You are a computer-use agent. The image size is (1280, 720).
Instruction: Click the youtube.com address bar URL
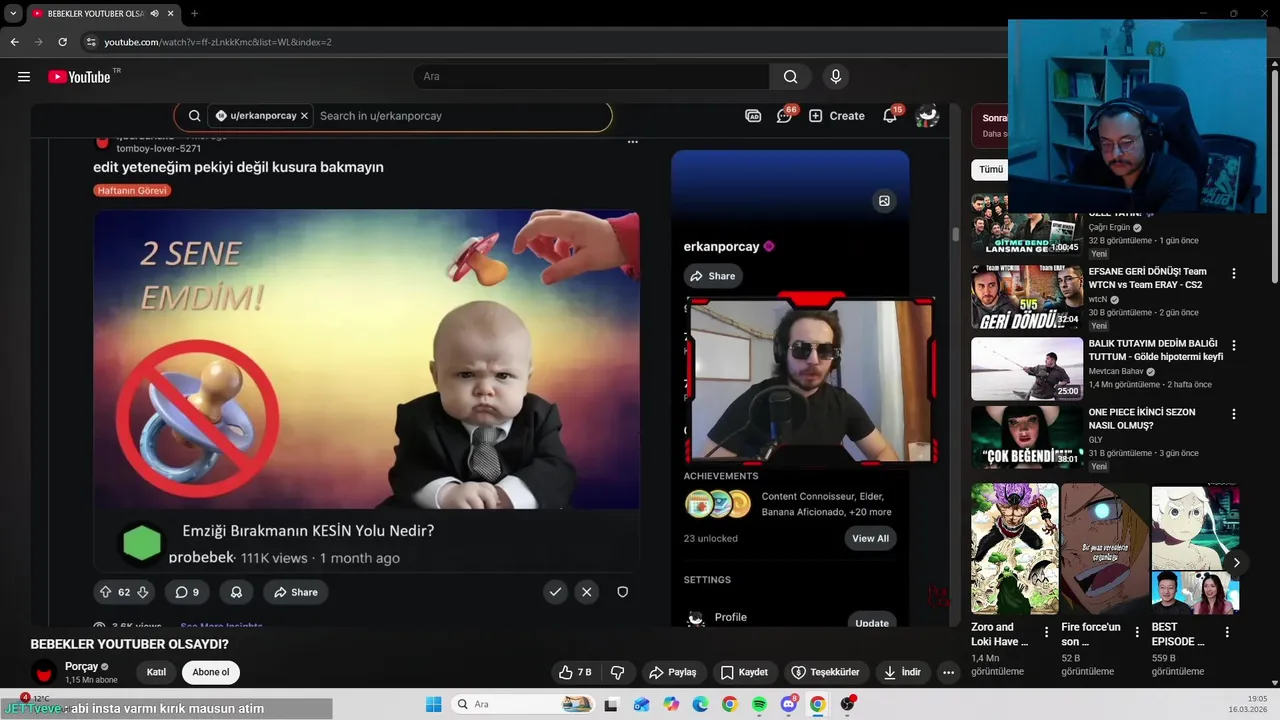coord(218,42)
